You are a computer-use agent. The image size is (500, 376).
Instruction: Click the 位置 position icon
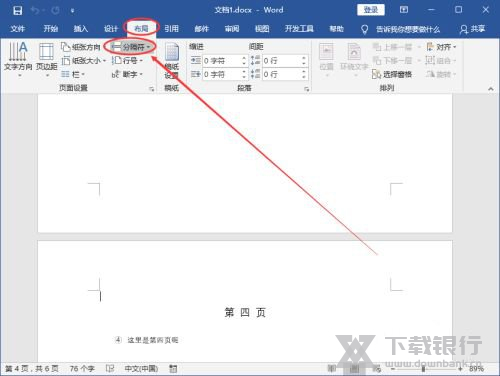point(326,59)
